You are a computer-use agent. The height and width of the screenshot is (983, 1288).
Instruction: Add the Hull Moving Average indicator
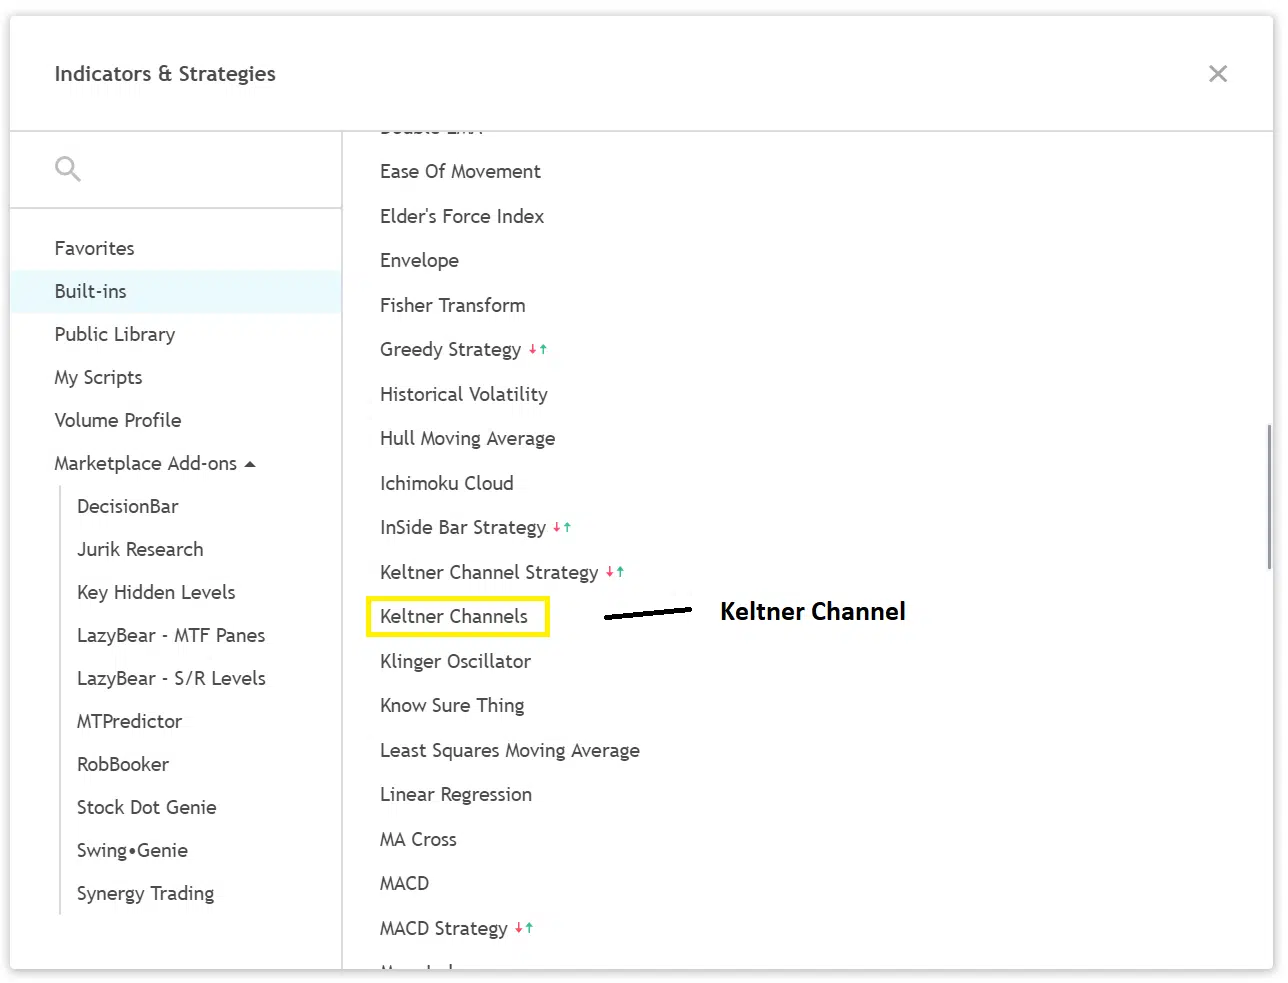(x=467, y=438)
